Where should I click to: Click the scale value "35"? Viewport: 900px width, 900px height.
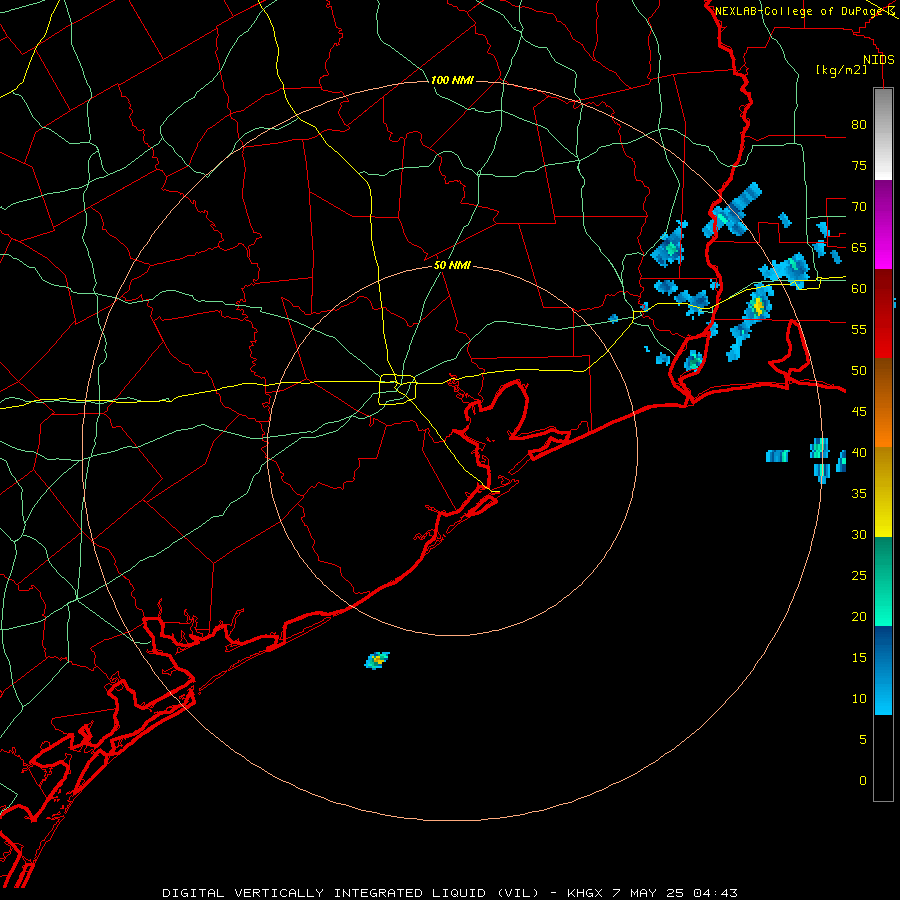[x=859, y=494]
